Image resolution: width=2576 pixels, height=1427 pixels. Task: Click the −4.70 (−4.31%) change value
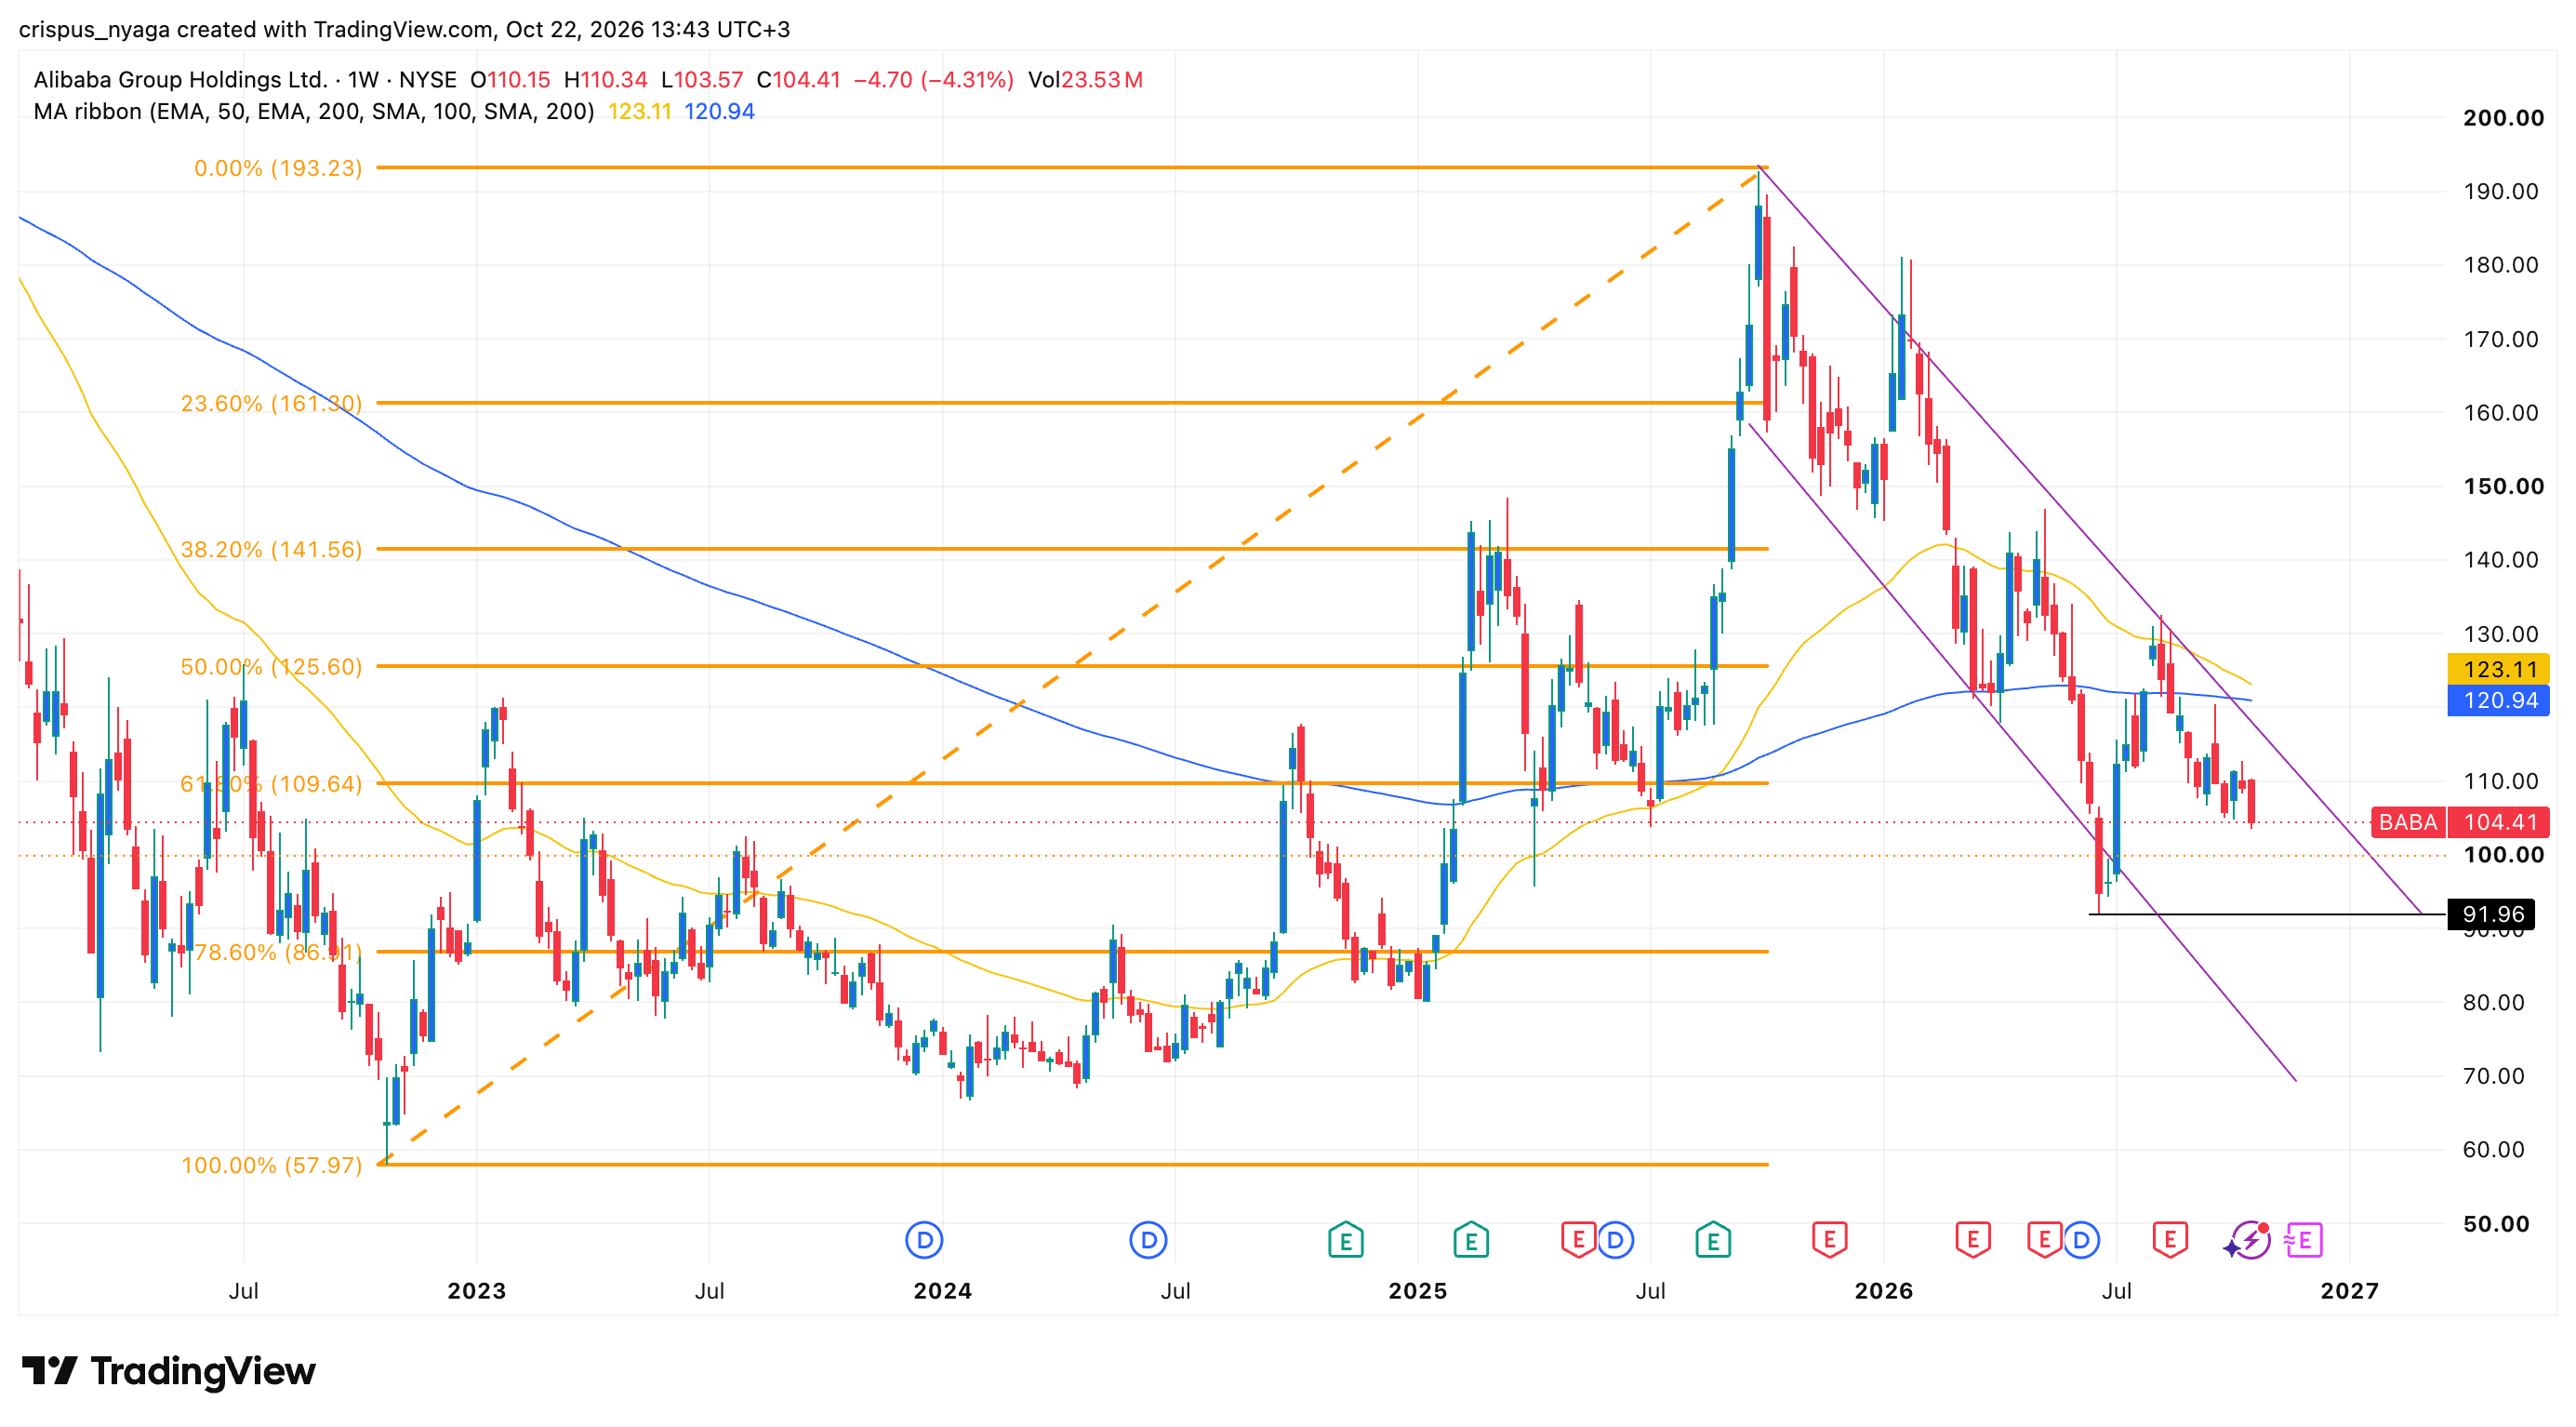[933, 79]
